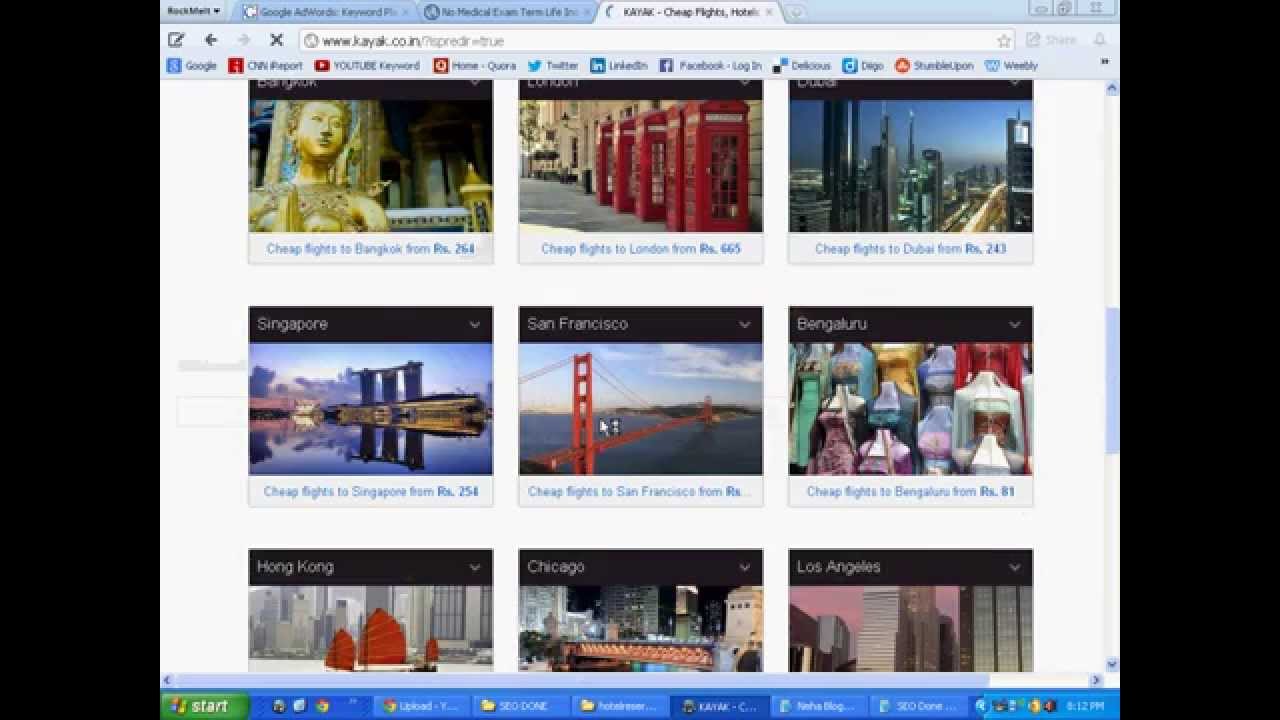
Task: Open the Home - Quora bookmark
Action: point(475,65)
